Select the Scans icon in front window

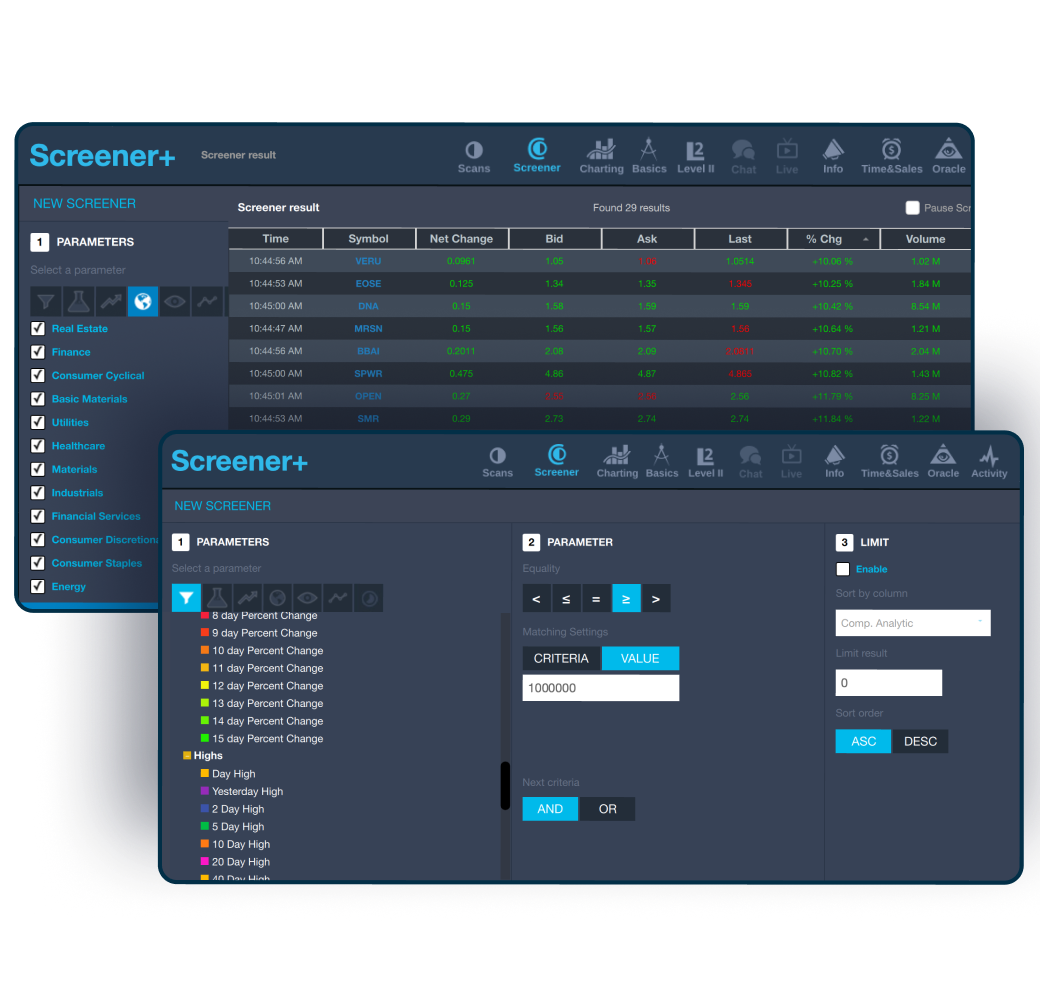pyautogui.click(x=497, y=460)
